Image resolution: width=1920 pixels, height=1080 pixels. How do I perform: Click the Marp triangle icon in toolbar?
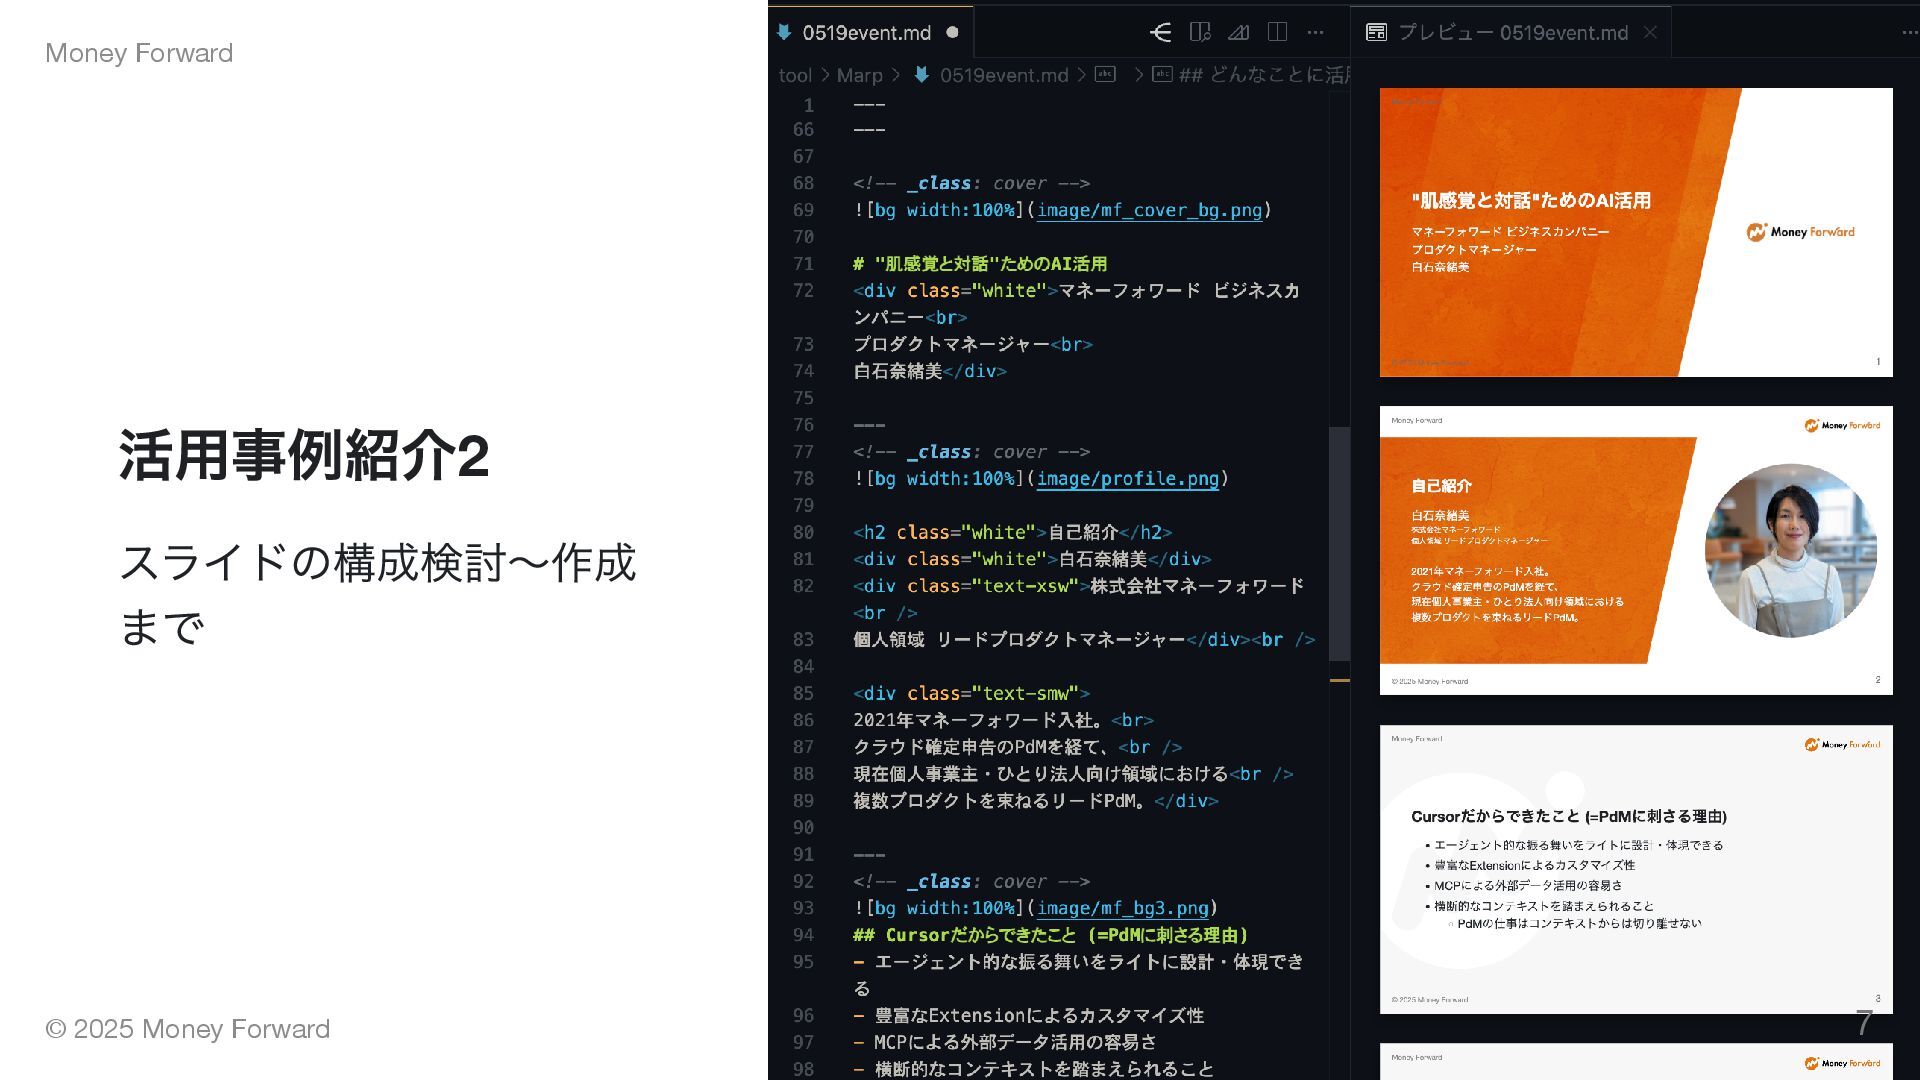(x=1238, y=33)
